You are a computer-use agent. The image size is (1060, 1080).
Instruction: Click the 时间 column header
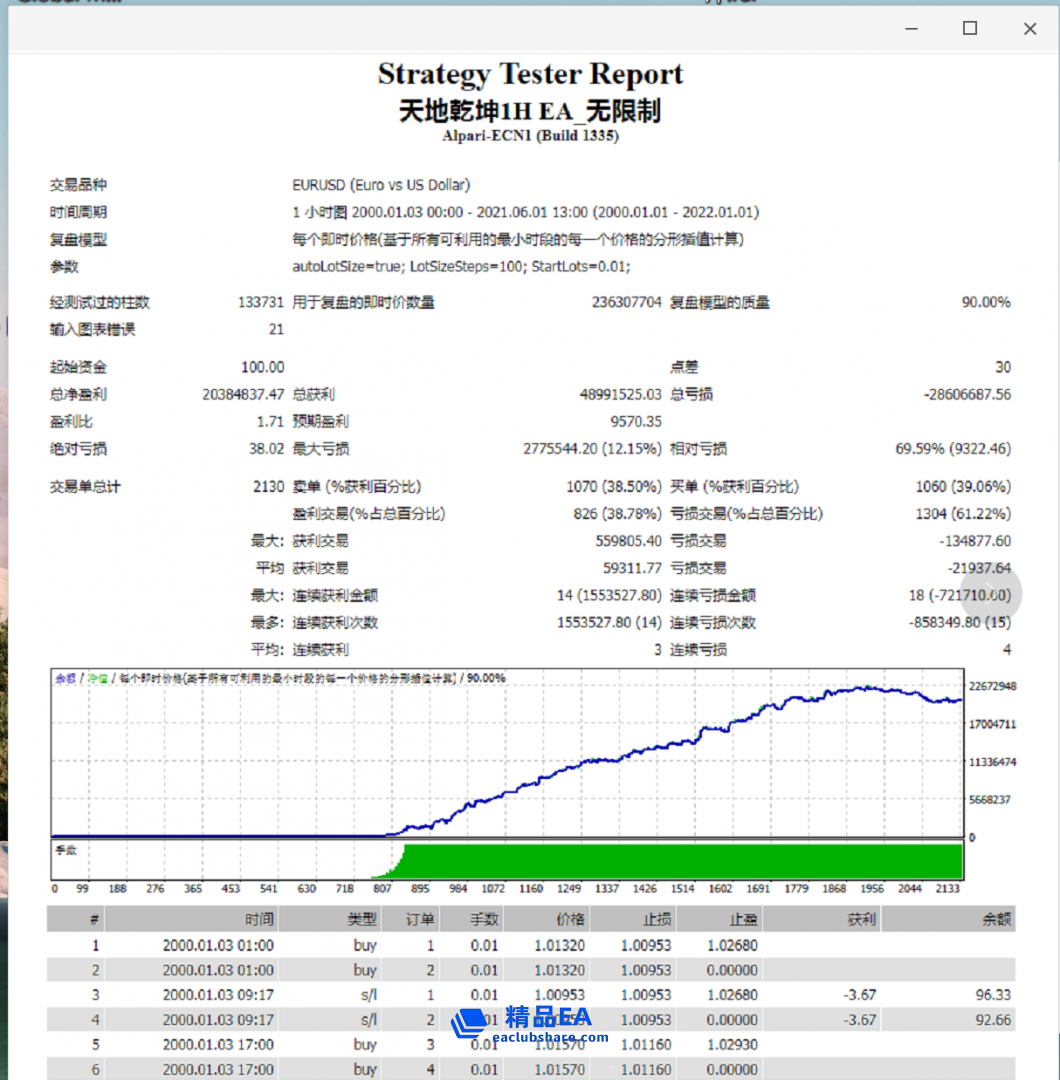tap(259, 919)
